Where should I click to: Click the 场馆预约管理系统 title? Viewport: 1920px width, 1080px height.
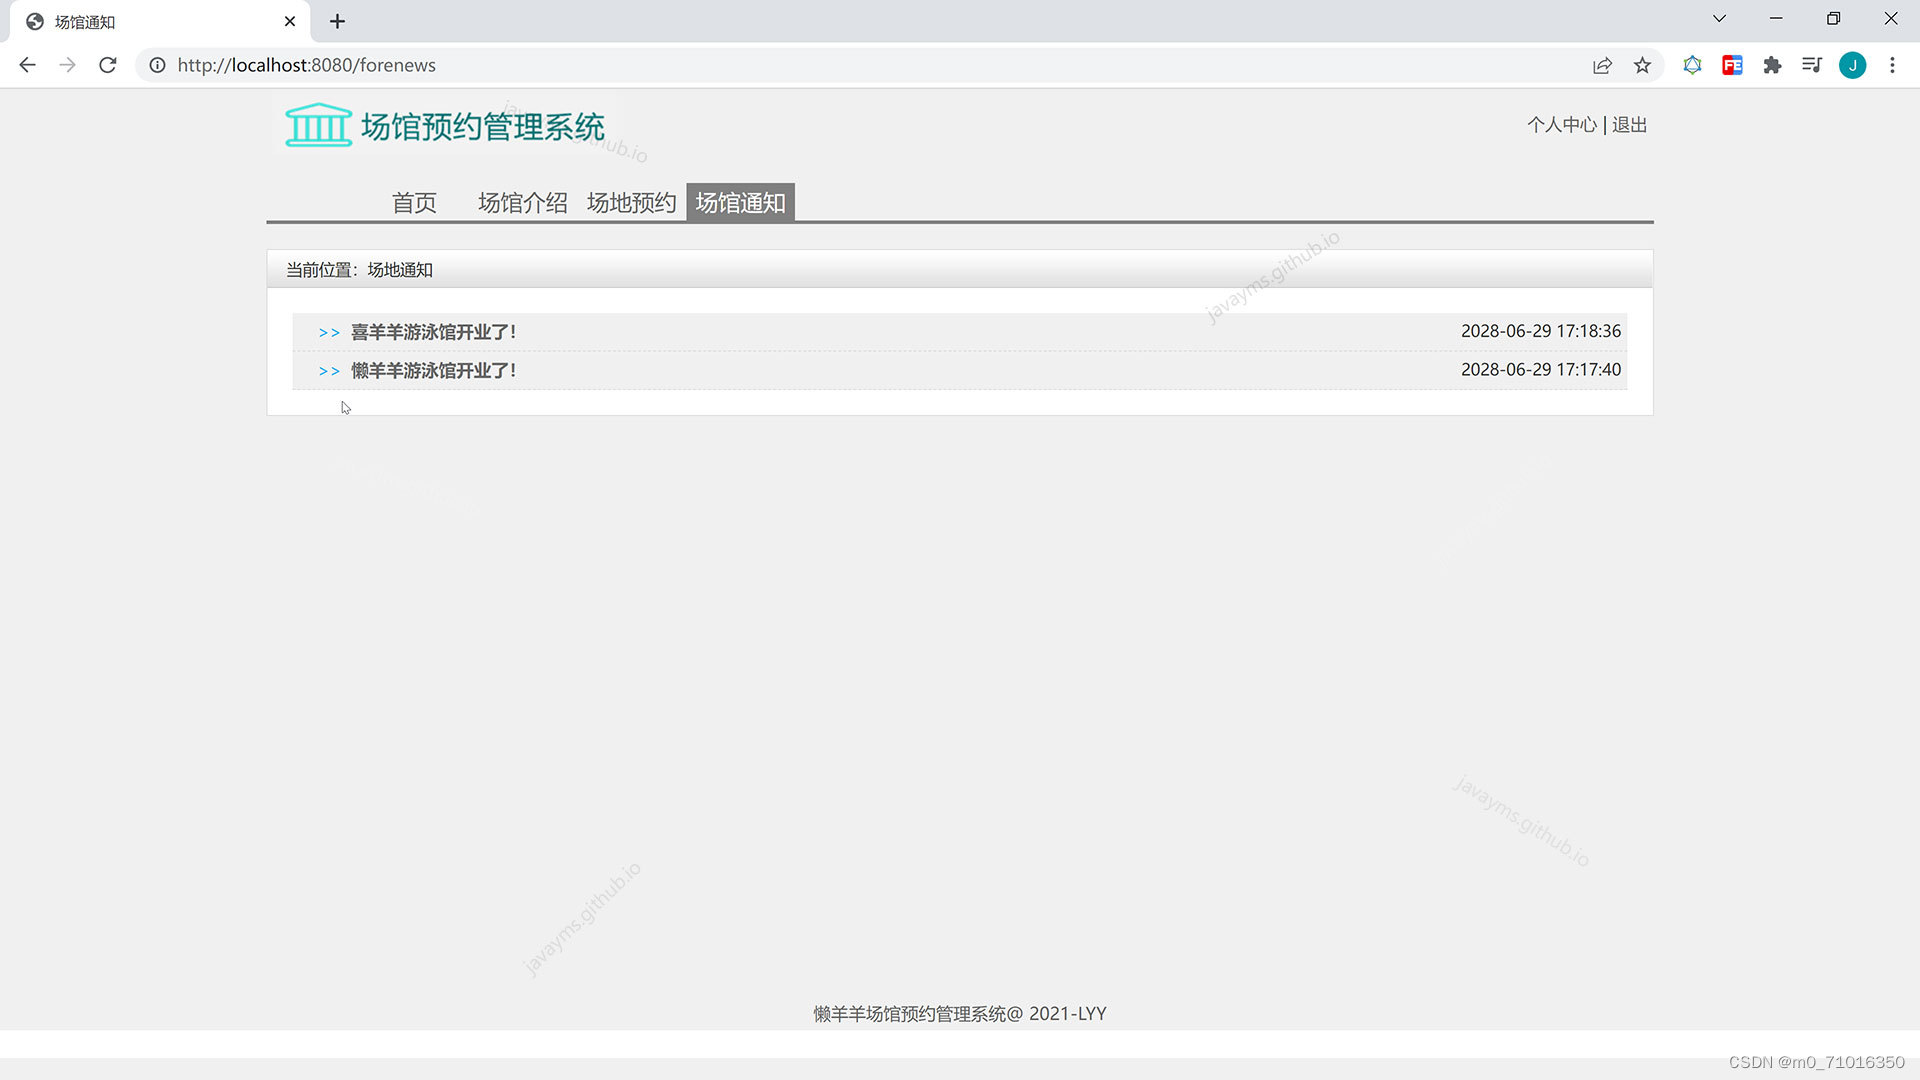[x=482, y=127]
